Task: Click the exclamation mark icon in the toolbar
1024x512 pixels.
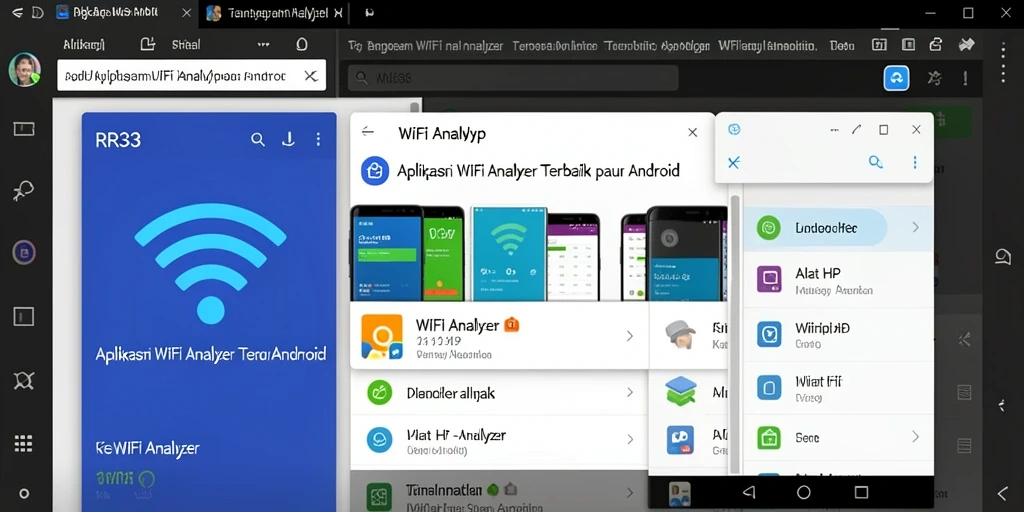Action: point(965,78)
